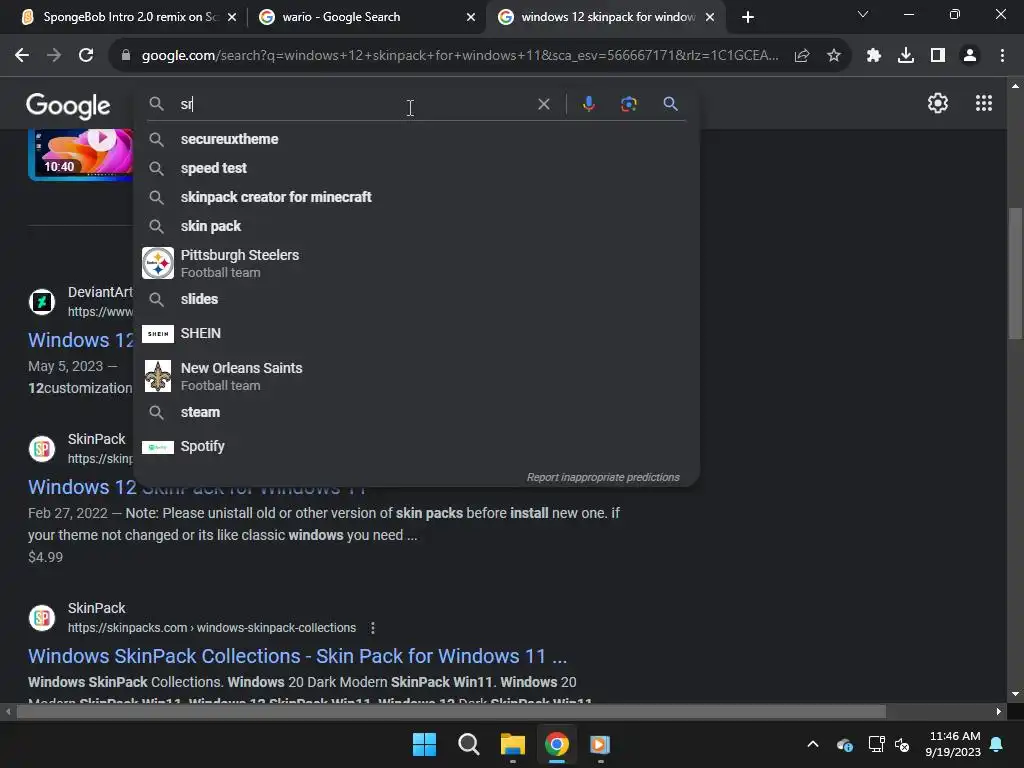Clear the search box with the X
The height and width of the screenshot is (768, 1024).
point(543,104)
